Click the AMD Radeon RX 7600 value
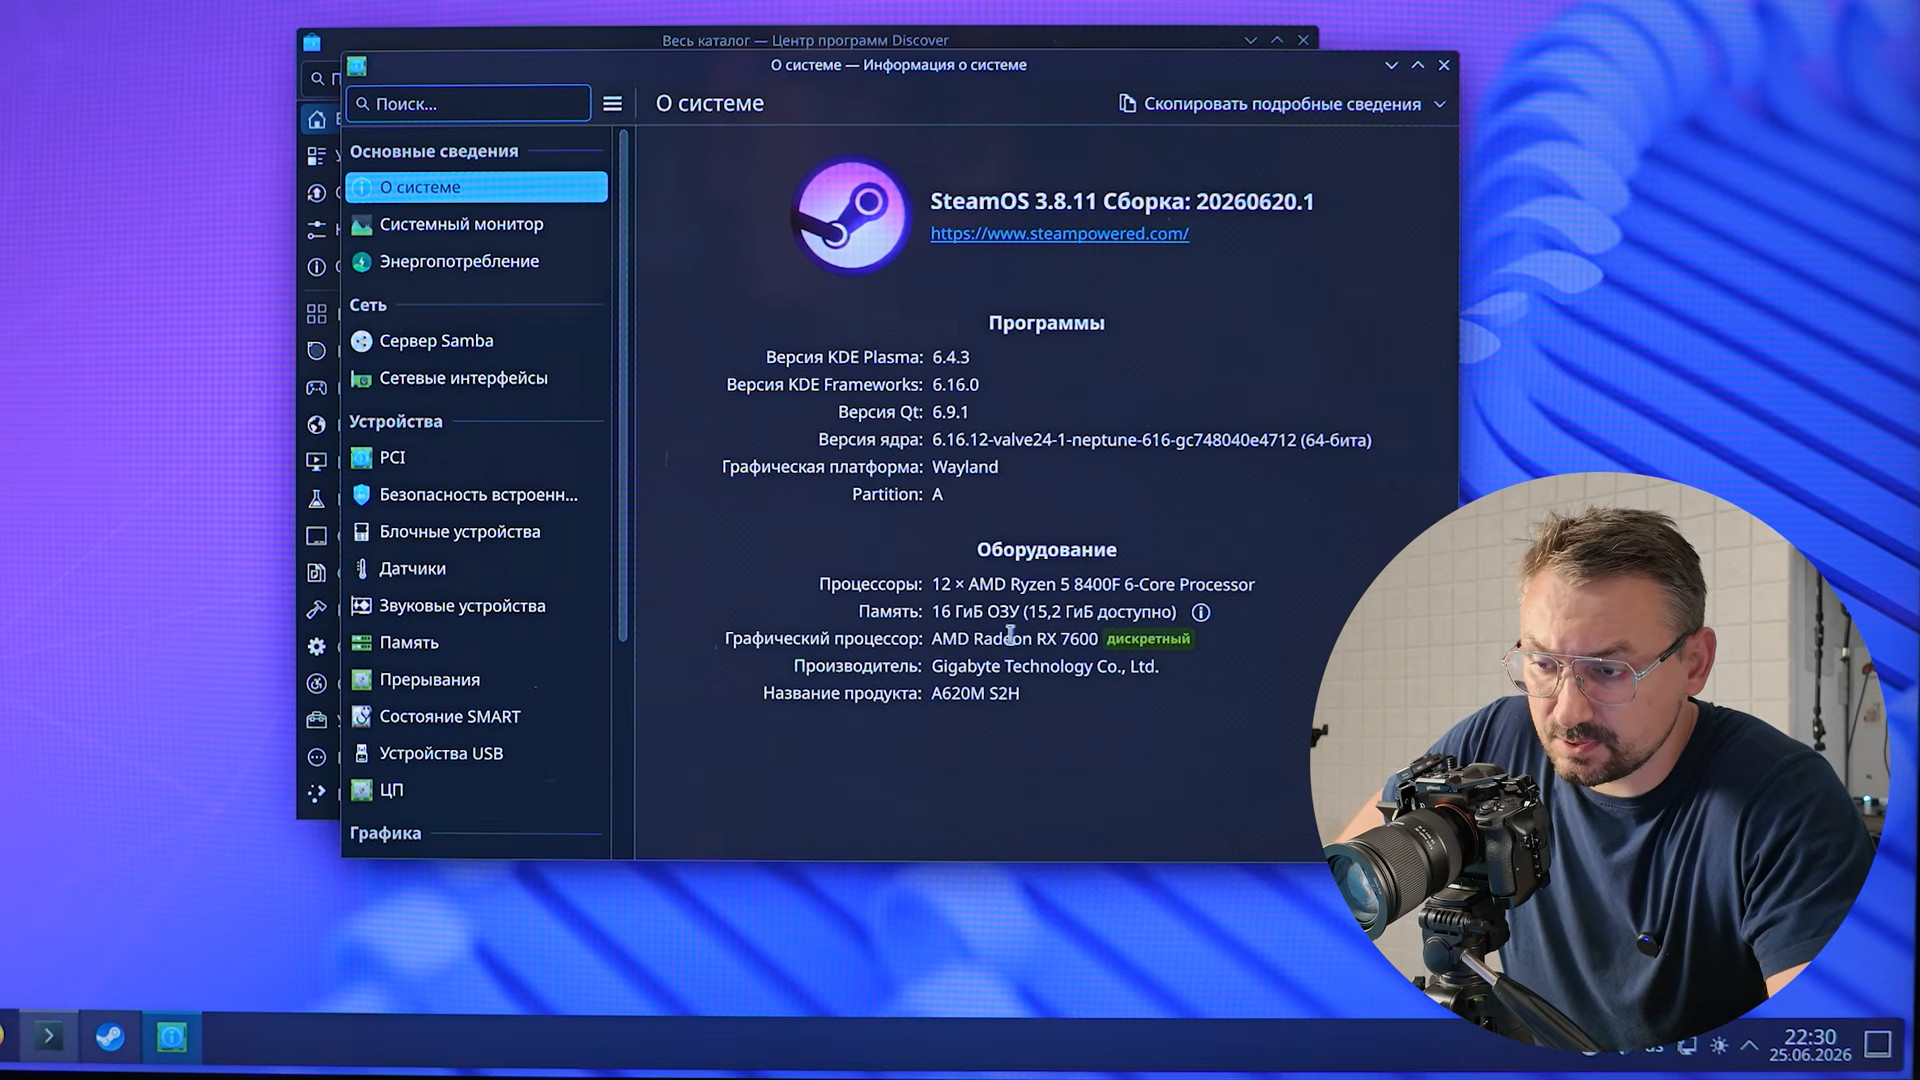The image size is (1920, 1080). tap(1014, 639)
